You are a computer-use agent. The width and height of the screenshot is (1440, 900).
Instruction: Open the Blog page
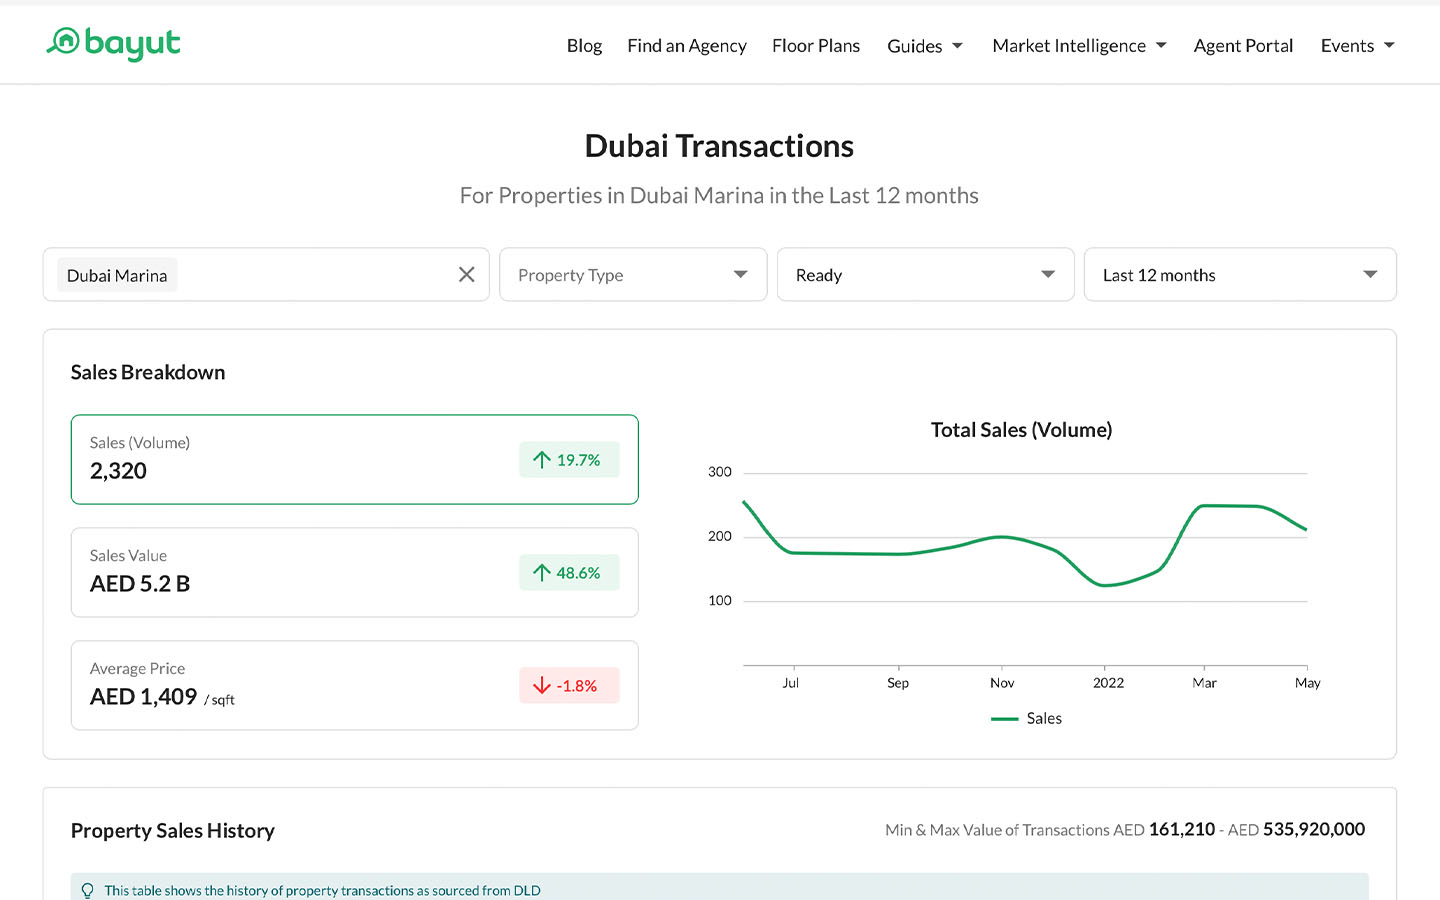(584, 45)
